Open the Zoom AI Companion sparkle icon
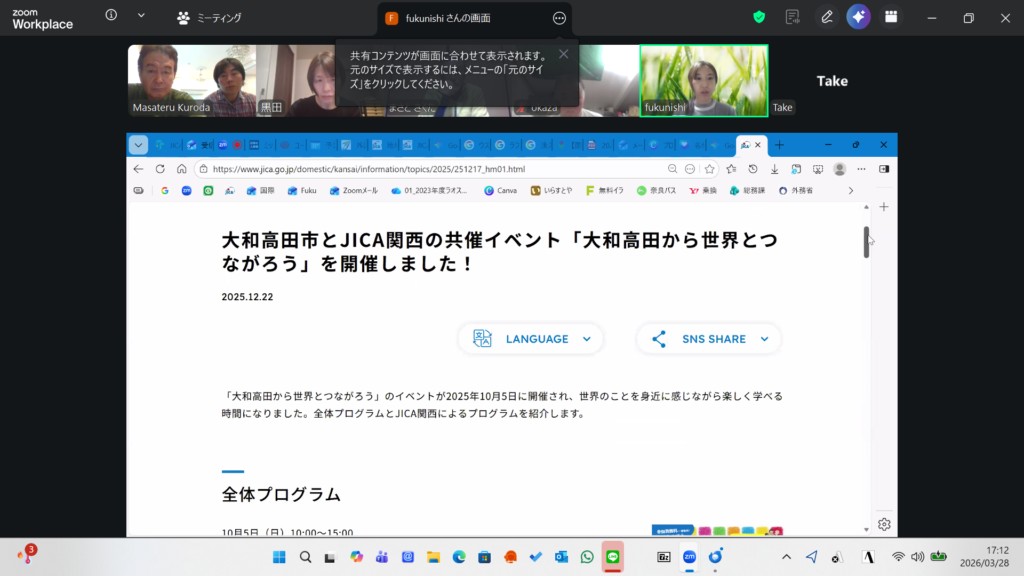 (858, 17)
